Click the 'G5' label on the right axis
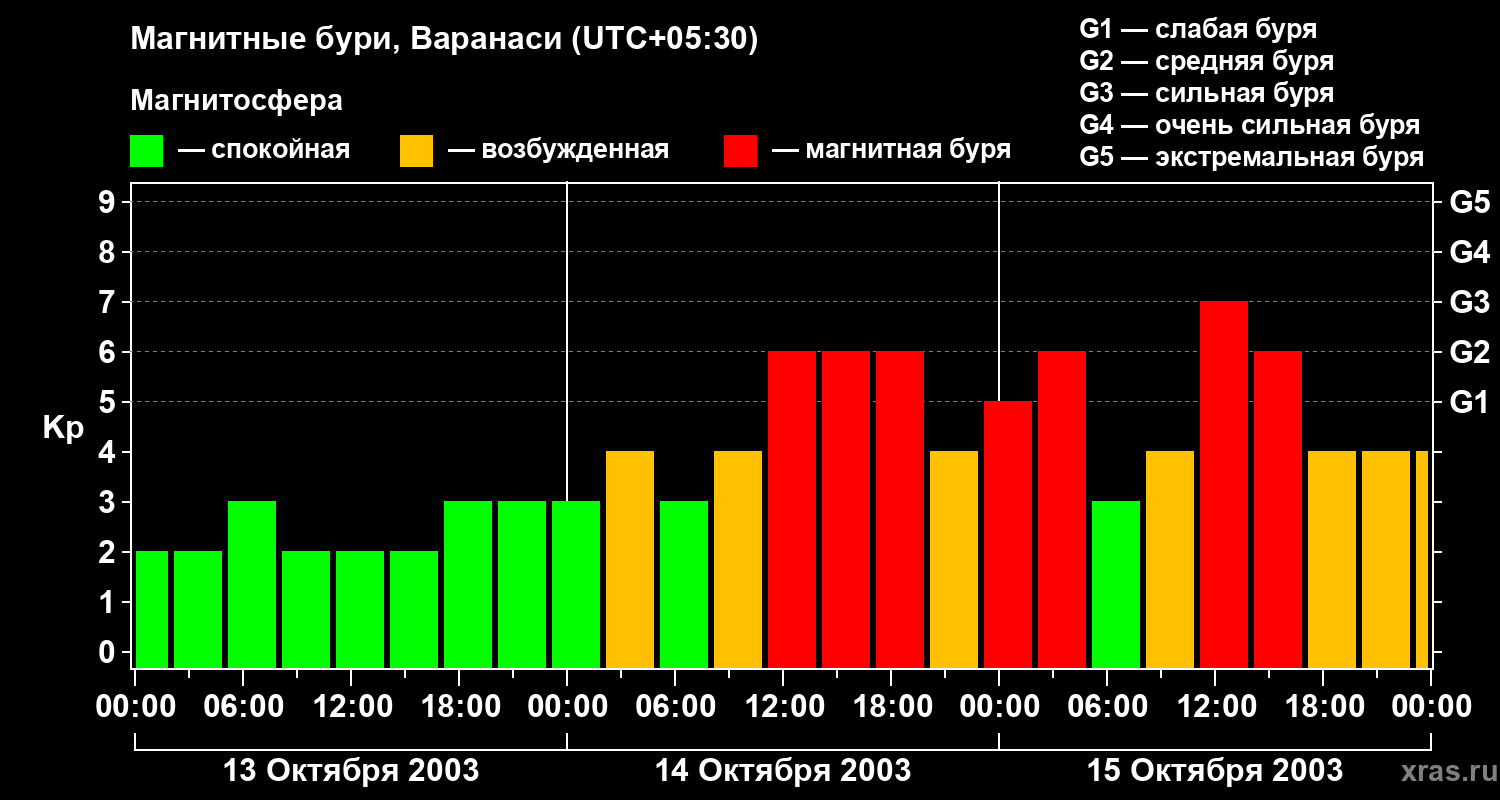Image resolution: width=1500 pixels, height=800 pixels. pos(1469,202)
